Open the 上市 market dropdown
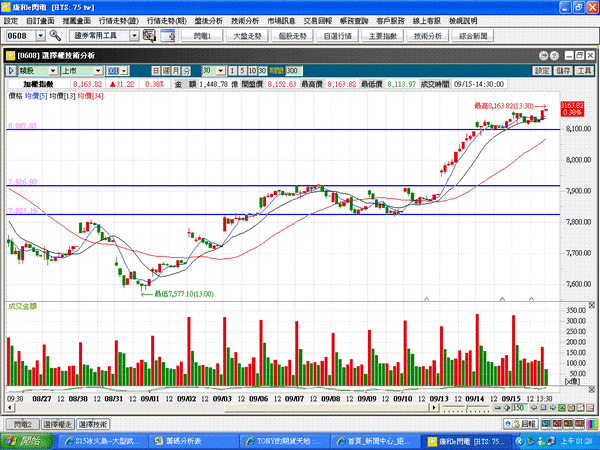Viewport: 600px width, 450px height. (x=98, y=71)
